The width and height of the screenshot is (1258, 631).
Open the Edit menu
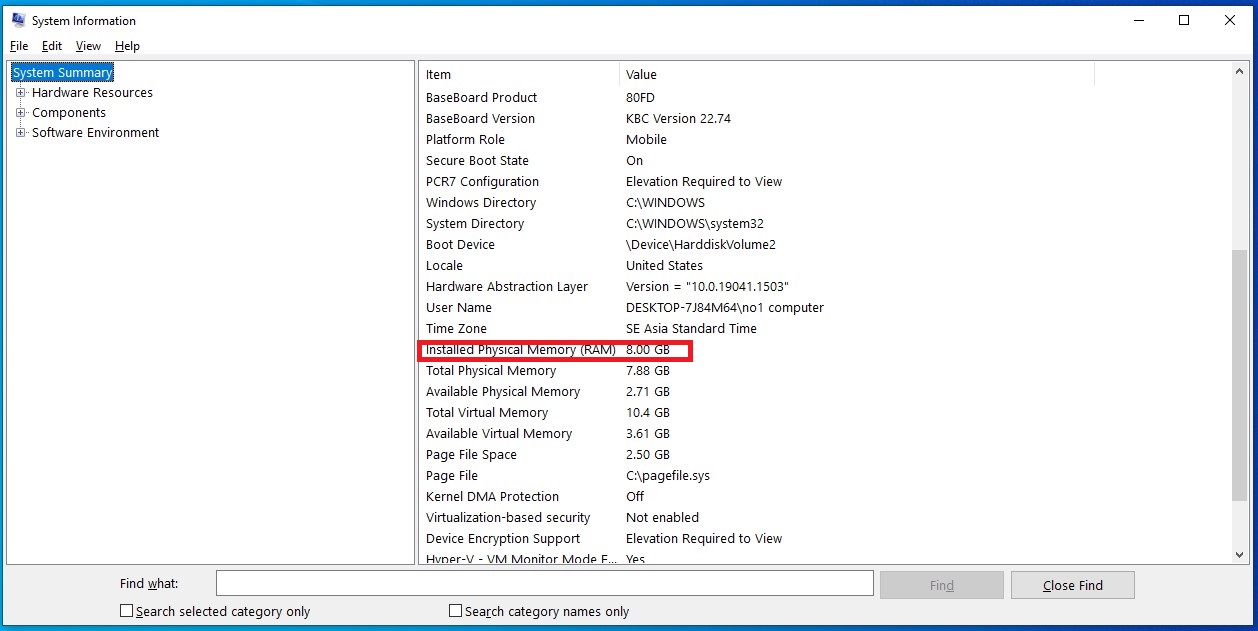(x=52, y=46)
